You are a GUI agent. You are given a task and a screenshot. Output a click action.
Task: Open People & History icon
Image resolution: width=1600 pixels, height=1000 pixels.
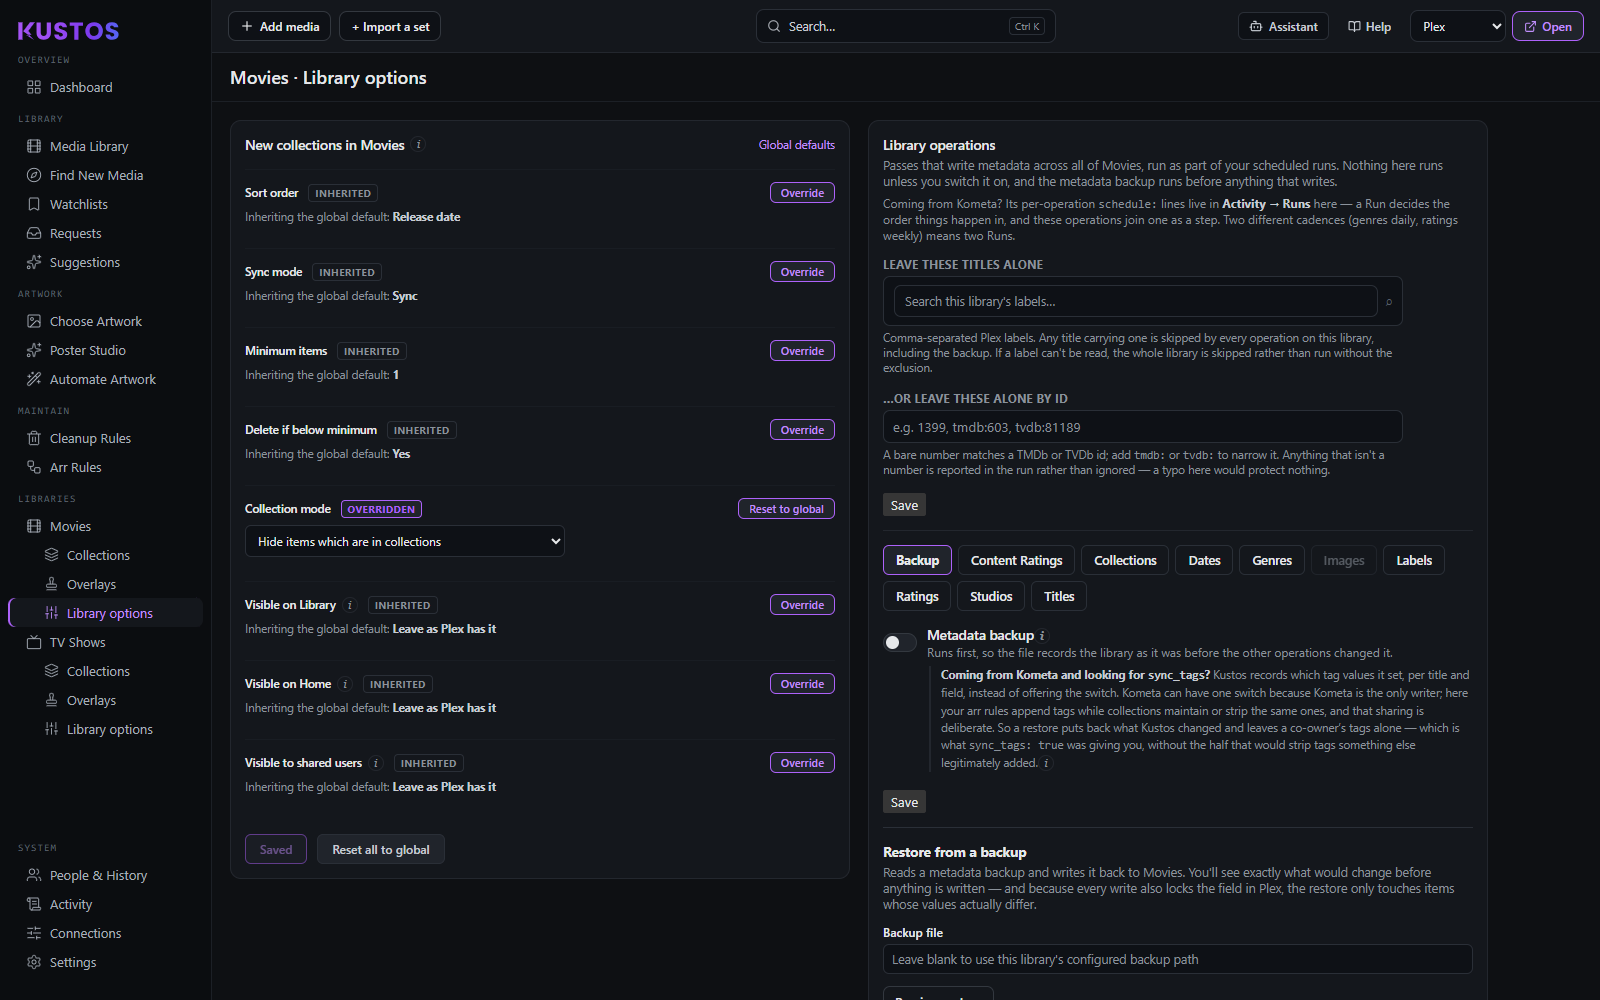(x=34, y=875)
